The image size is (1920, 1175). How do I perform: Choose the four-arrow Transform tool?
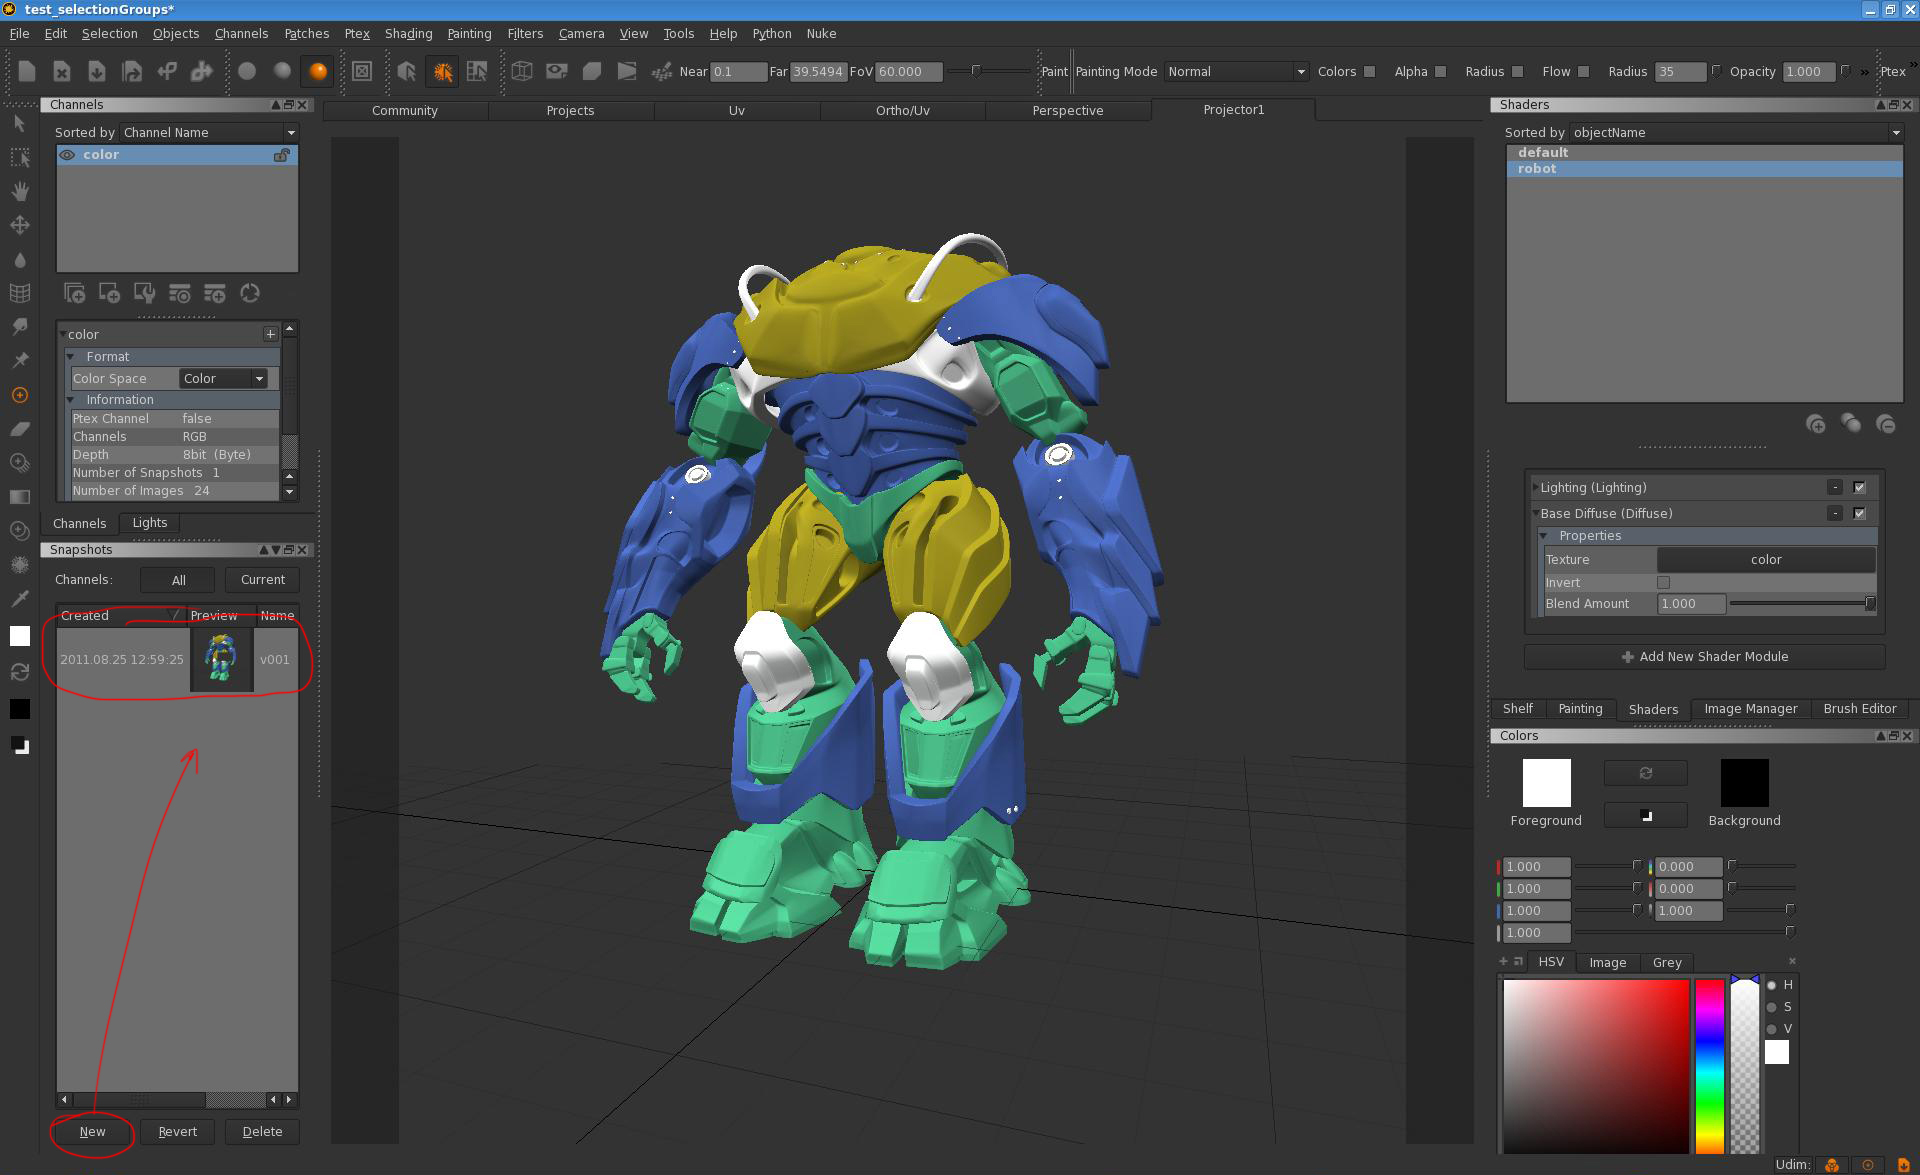tap(19, 225)
